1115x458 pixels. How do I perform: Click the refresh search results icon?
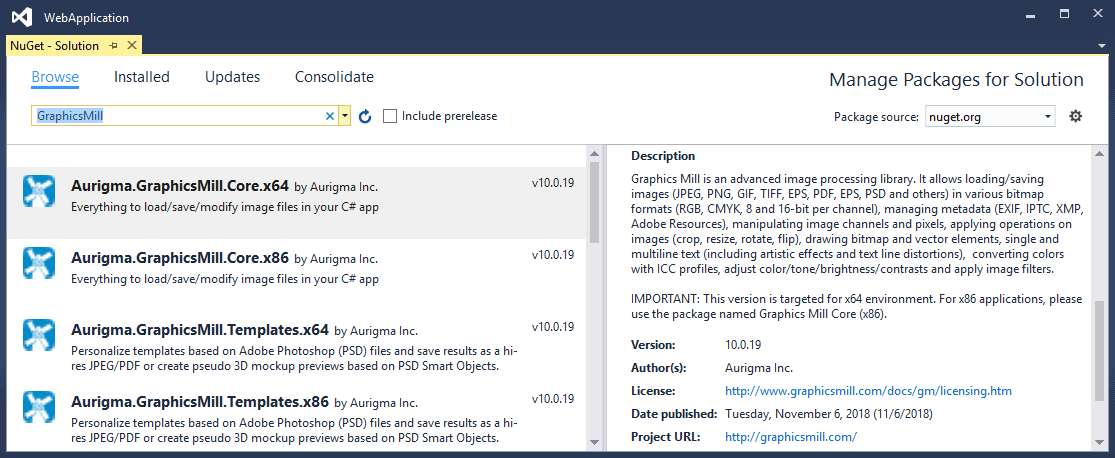(365, 116)
